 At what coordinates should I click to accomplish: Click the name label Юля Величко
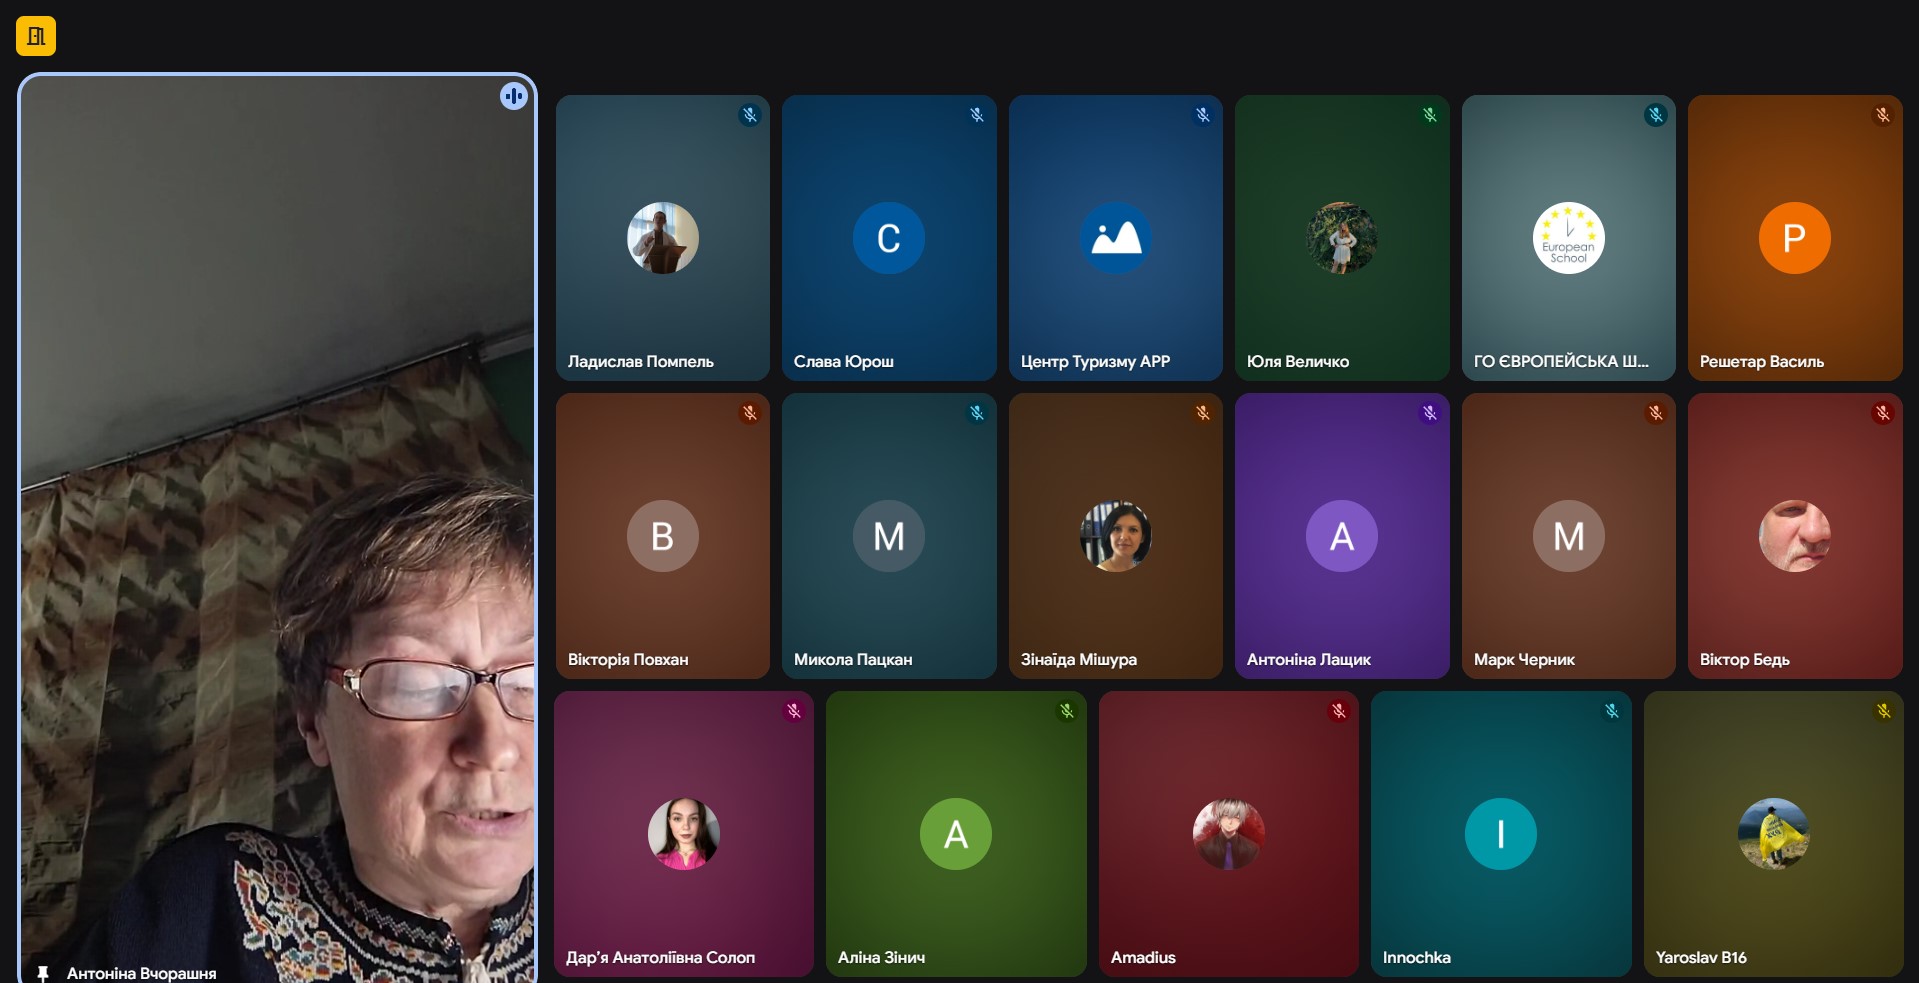[1298, 361]
